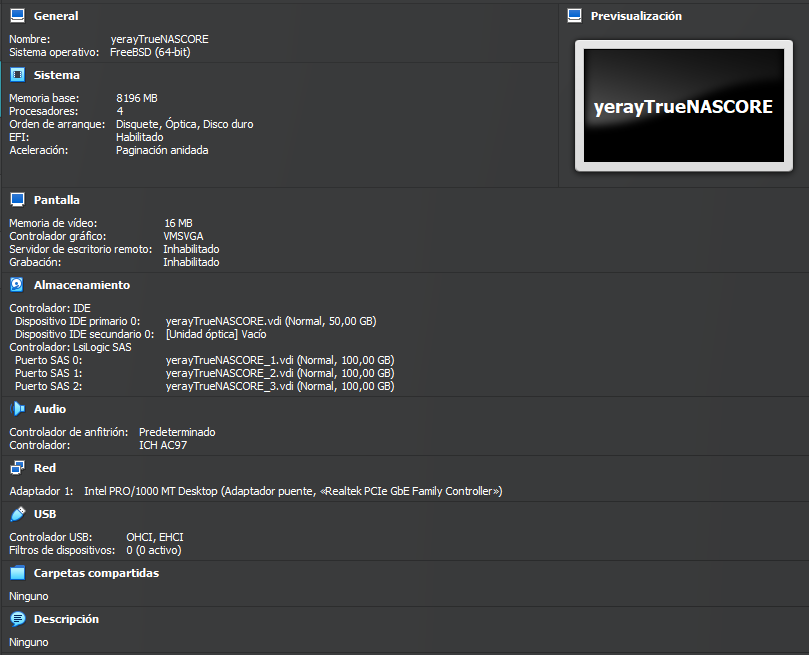809x655 pixels.
Task: Click the Puerto SAS 2 label
Action: point(48,386)
